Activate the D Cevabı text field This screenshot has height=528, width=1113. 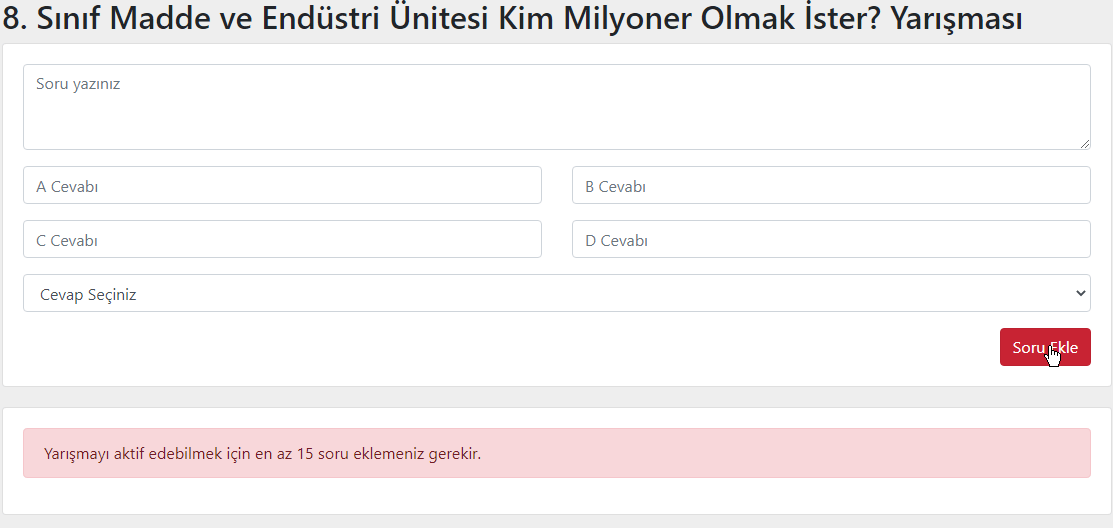[831, 239]
